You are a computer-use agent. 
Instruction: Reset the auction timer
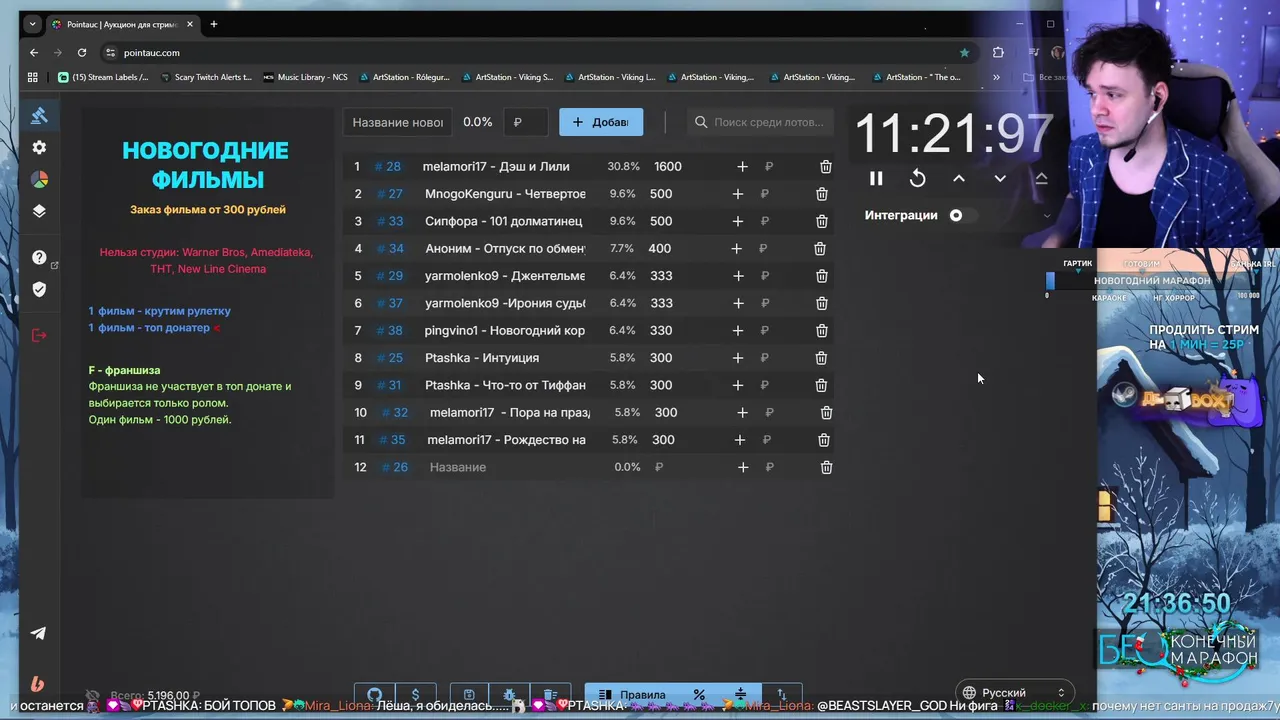coord(917,179)
